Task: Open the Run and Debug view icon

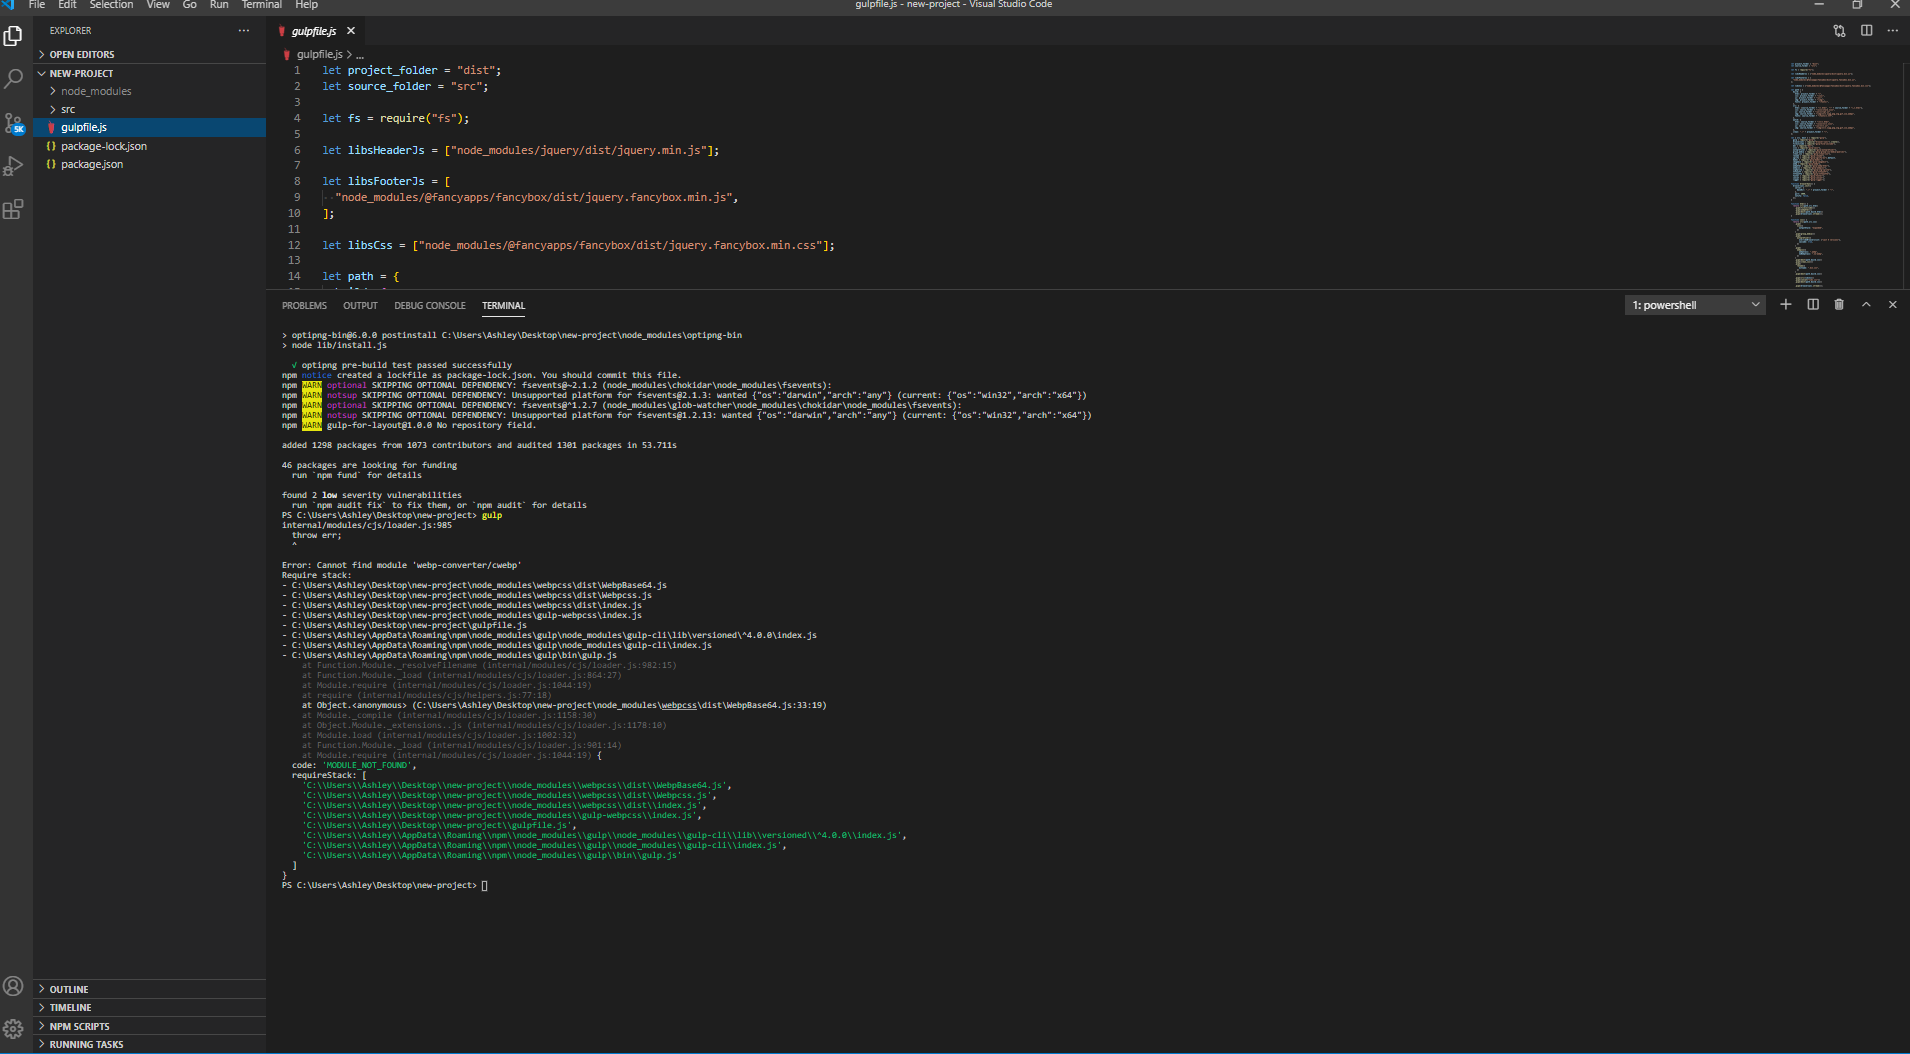Action: [13, 166]
